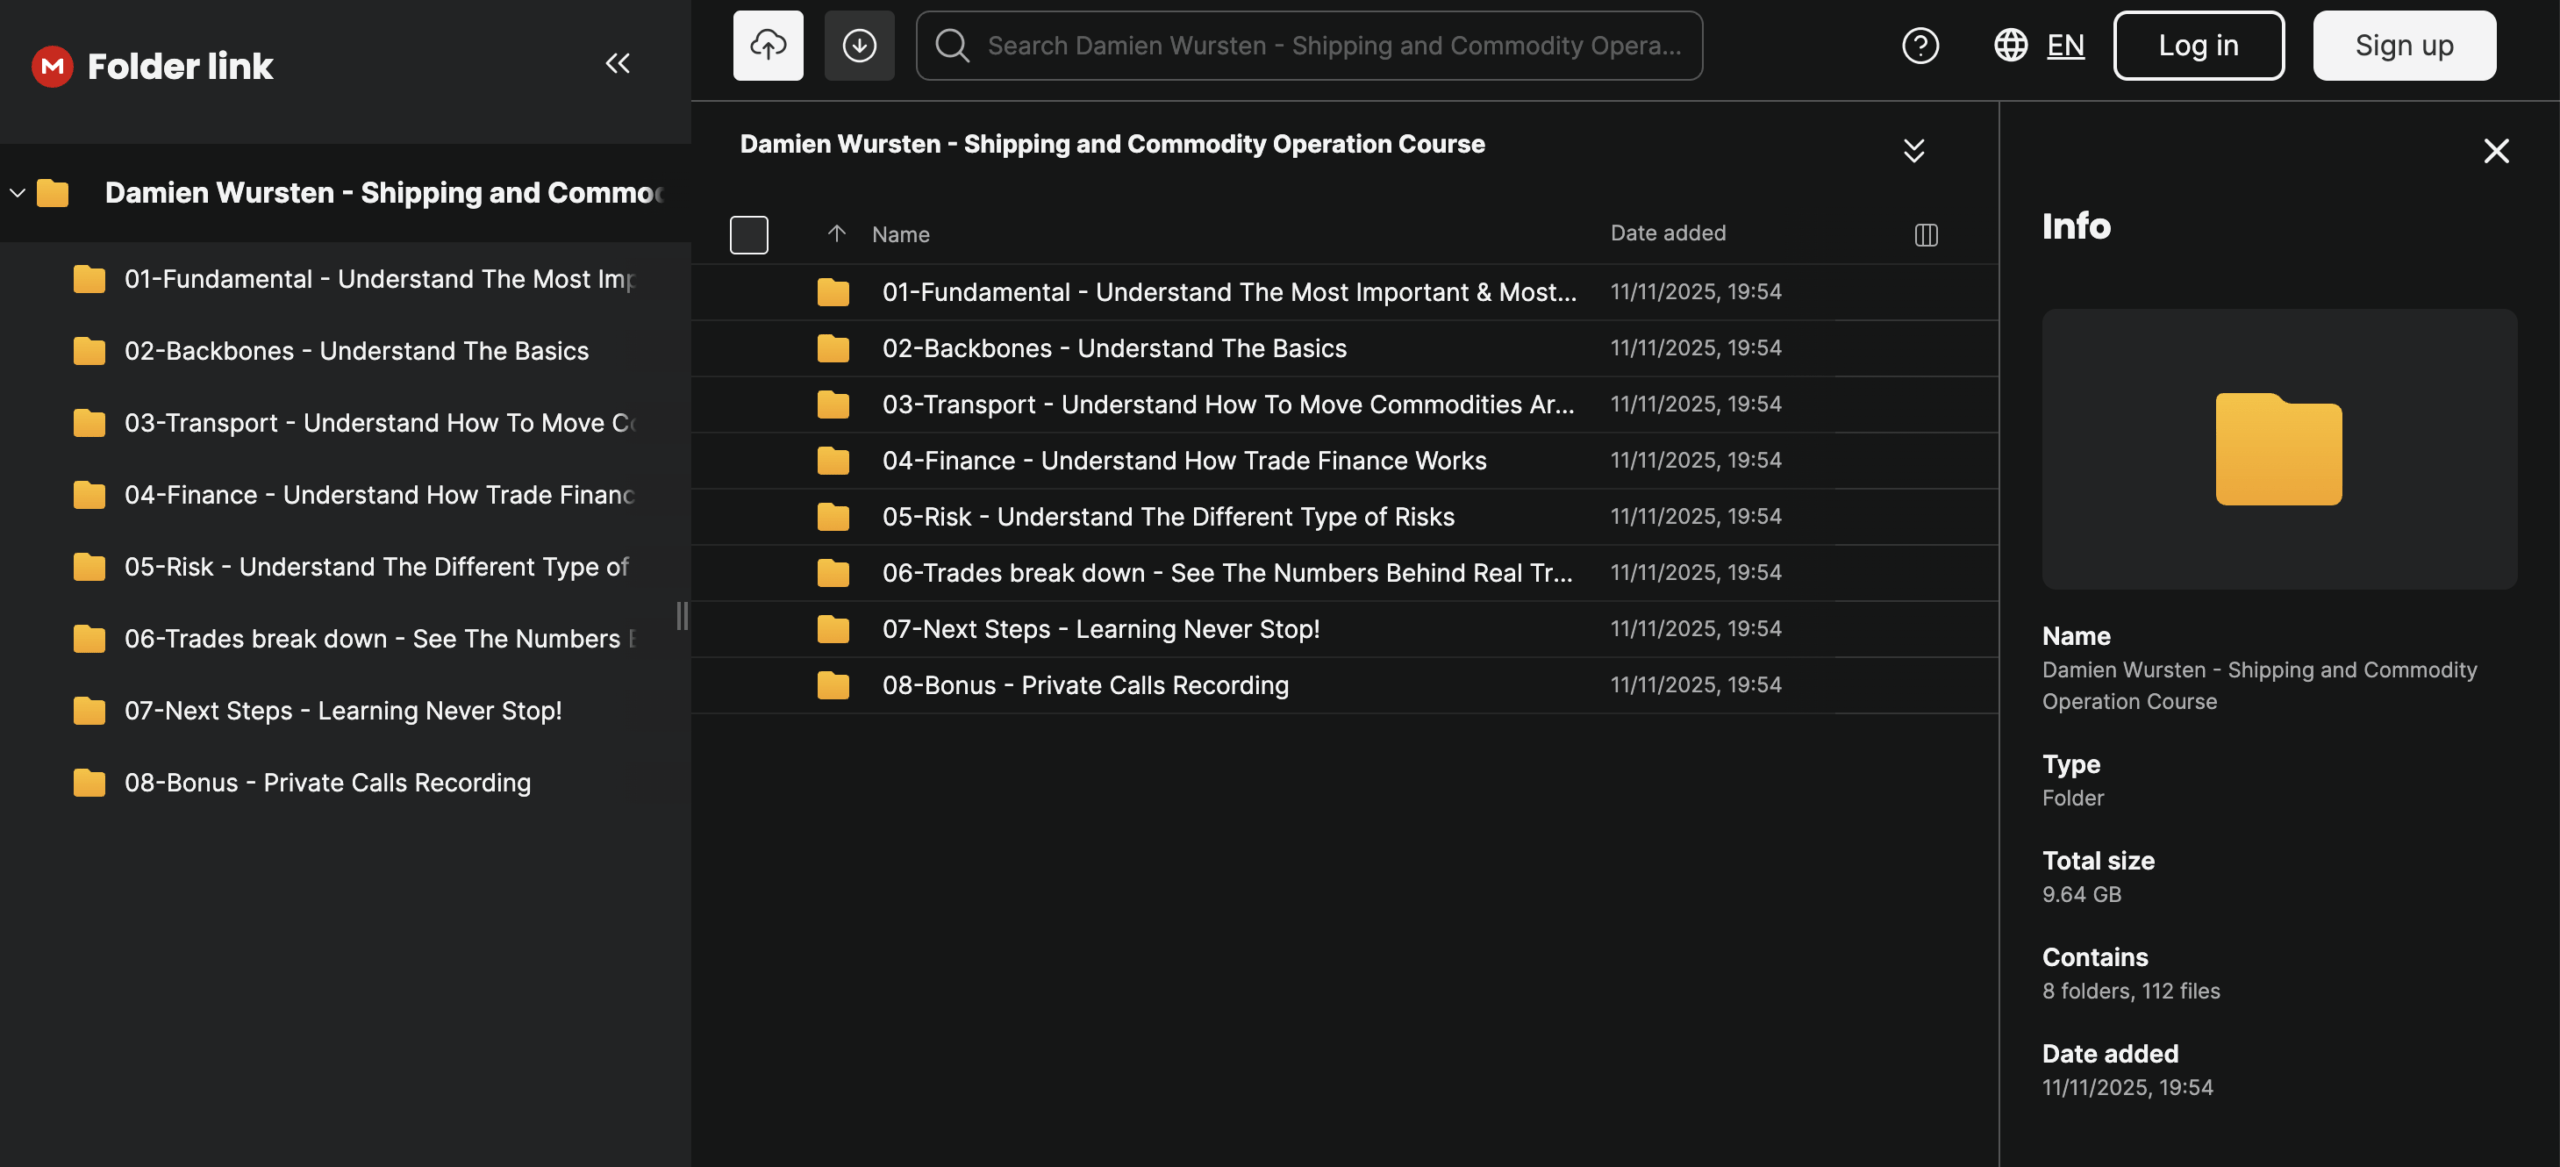This screenshot has height=1167, width=2560.
Task: Open the EN language dropdown
Action: (x=2065, y=45)
